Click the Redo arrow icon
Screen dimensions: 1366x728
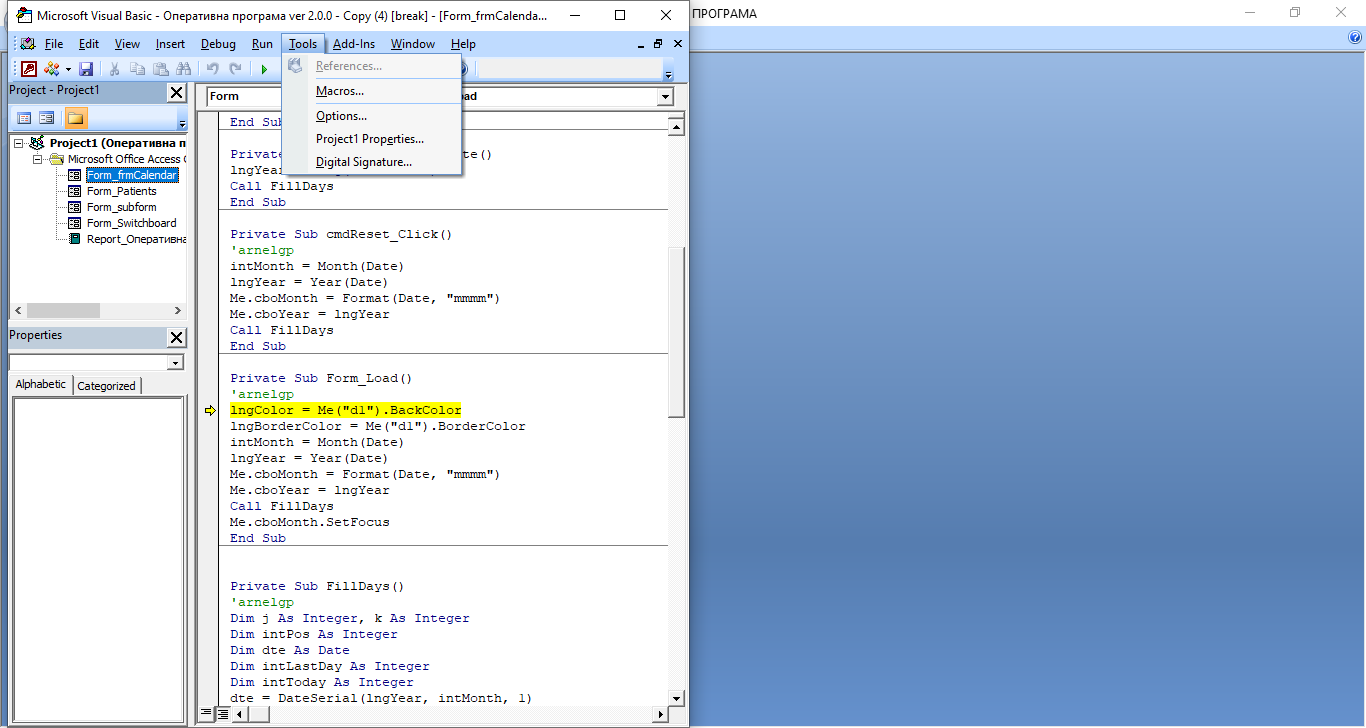[235, 69]
